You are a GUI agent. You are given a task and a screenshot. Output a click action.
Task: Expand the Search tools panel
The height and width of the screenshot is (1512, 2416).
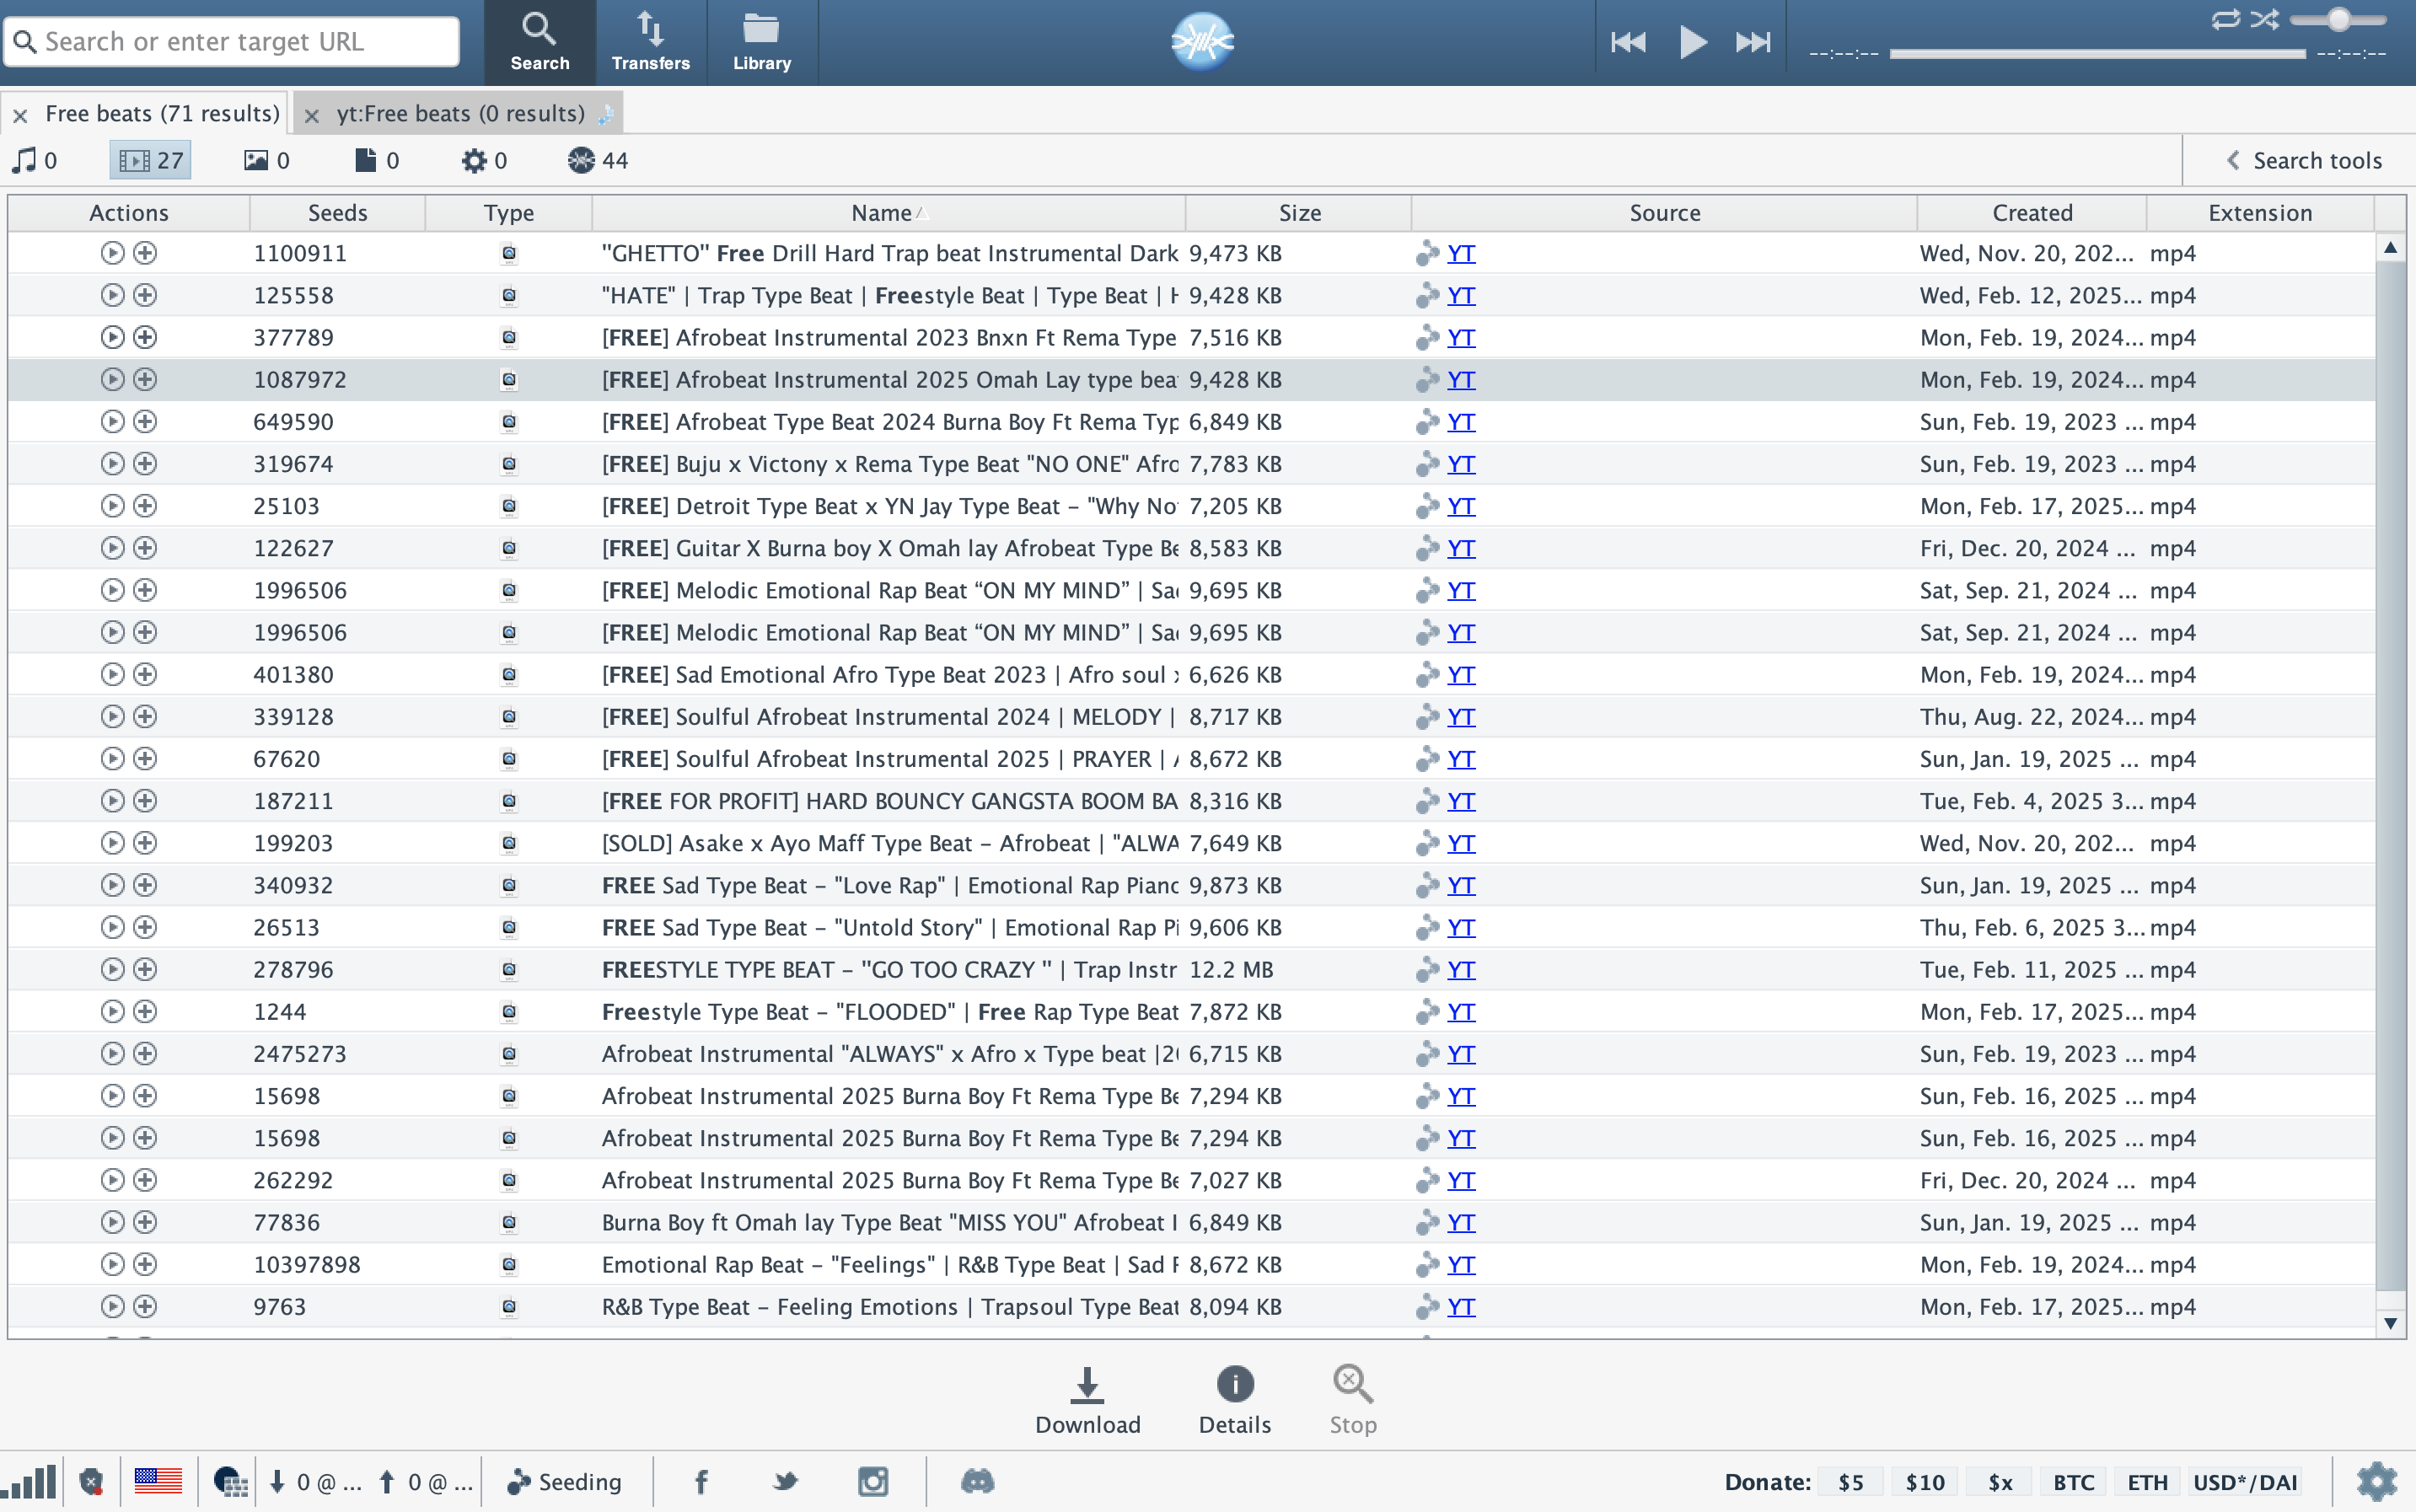(x=2304, y=160)
